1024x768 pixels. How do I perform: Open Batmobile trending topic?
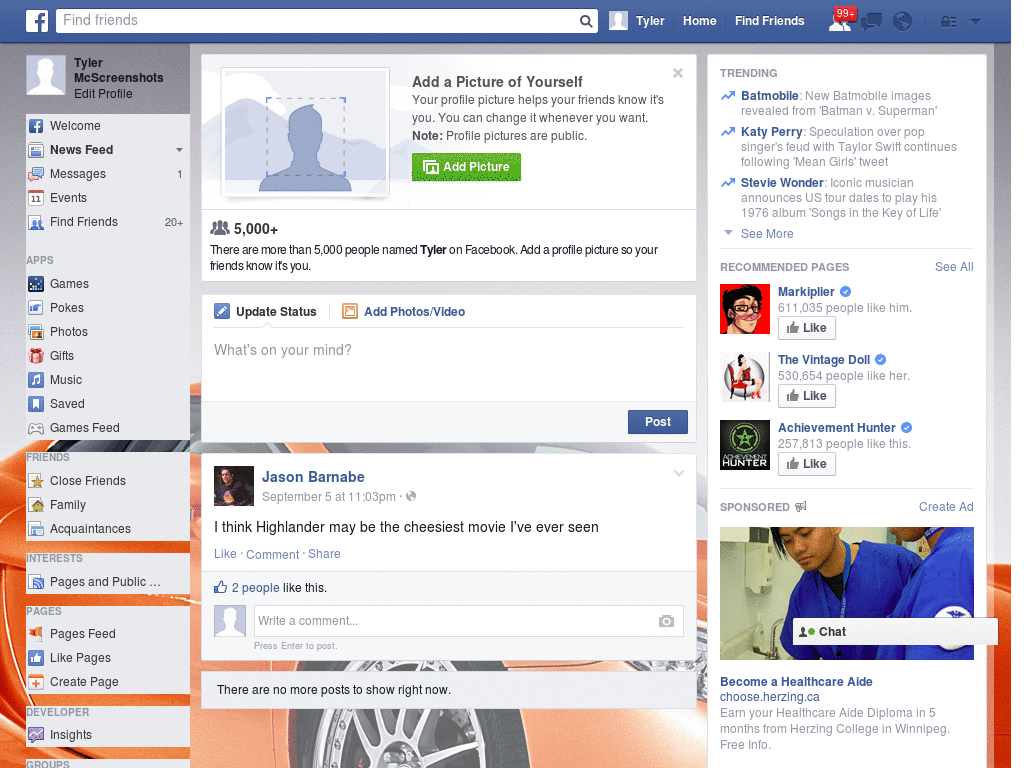pos(769,96)
